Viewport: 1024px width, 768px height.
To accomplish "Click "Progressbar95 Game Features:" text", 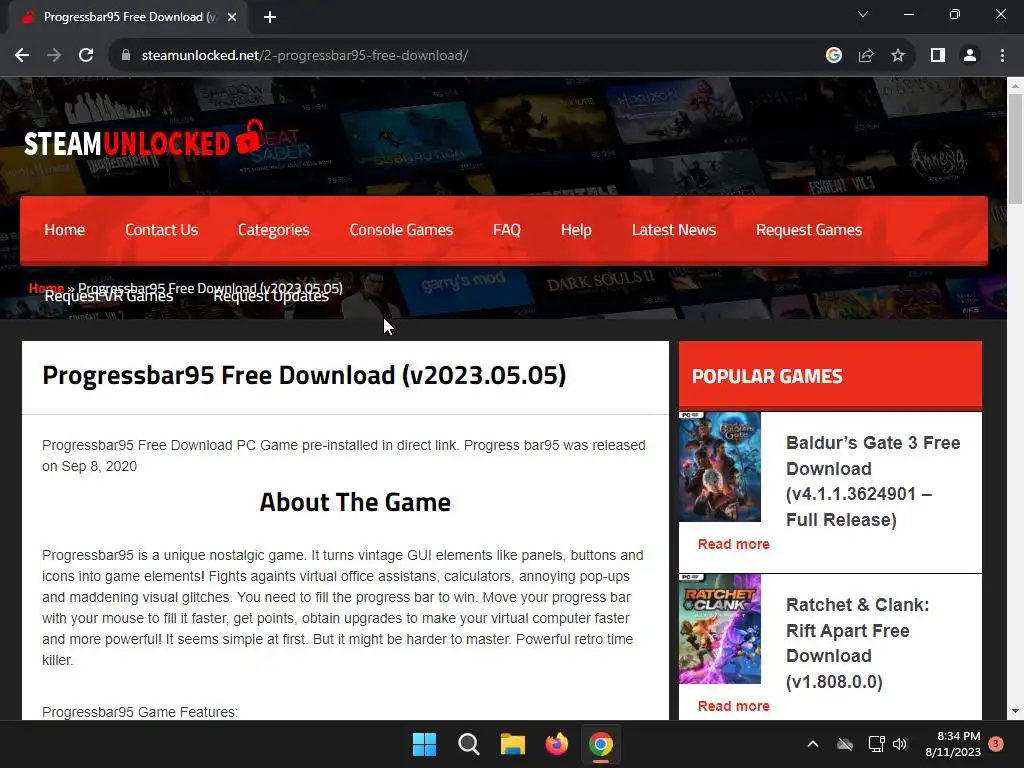I will (x=140, y=712).
